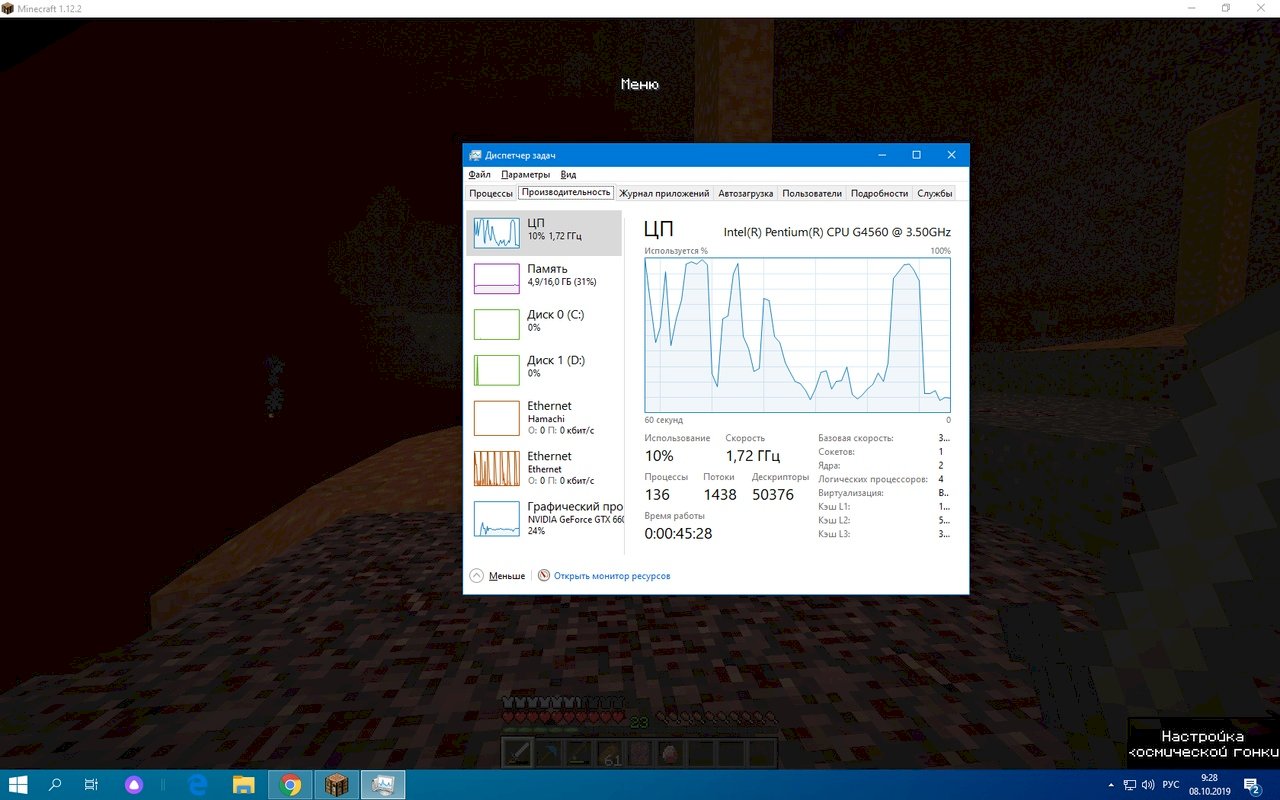1280x800 pixels.
Task: Select the NVIDIA GeForce GPU item
Action: pos(544,518)
